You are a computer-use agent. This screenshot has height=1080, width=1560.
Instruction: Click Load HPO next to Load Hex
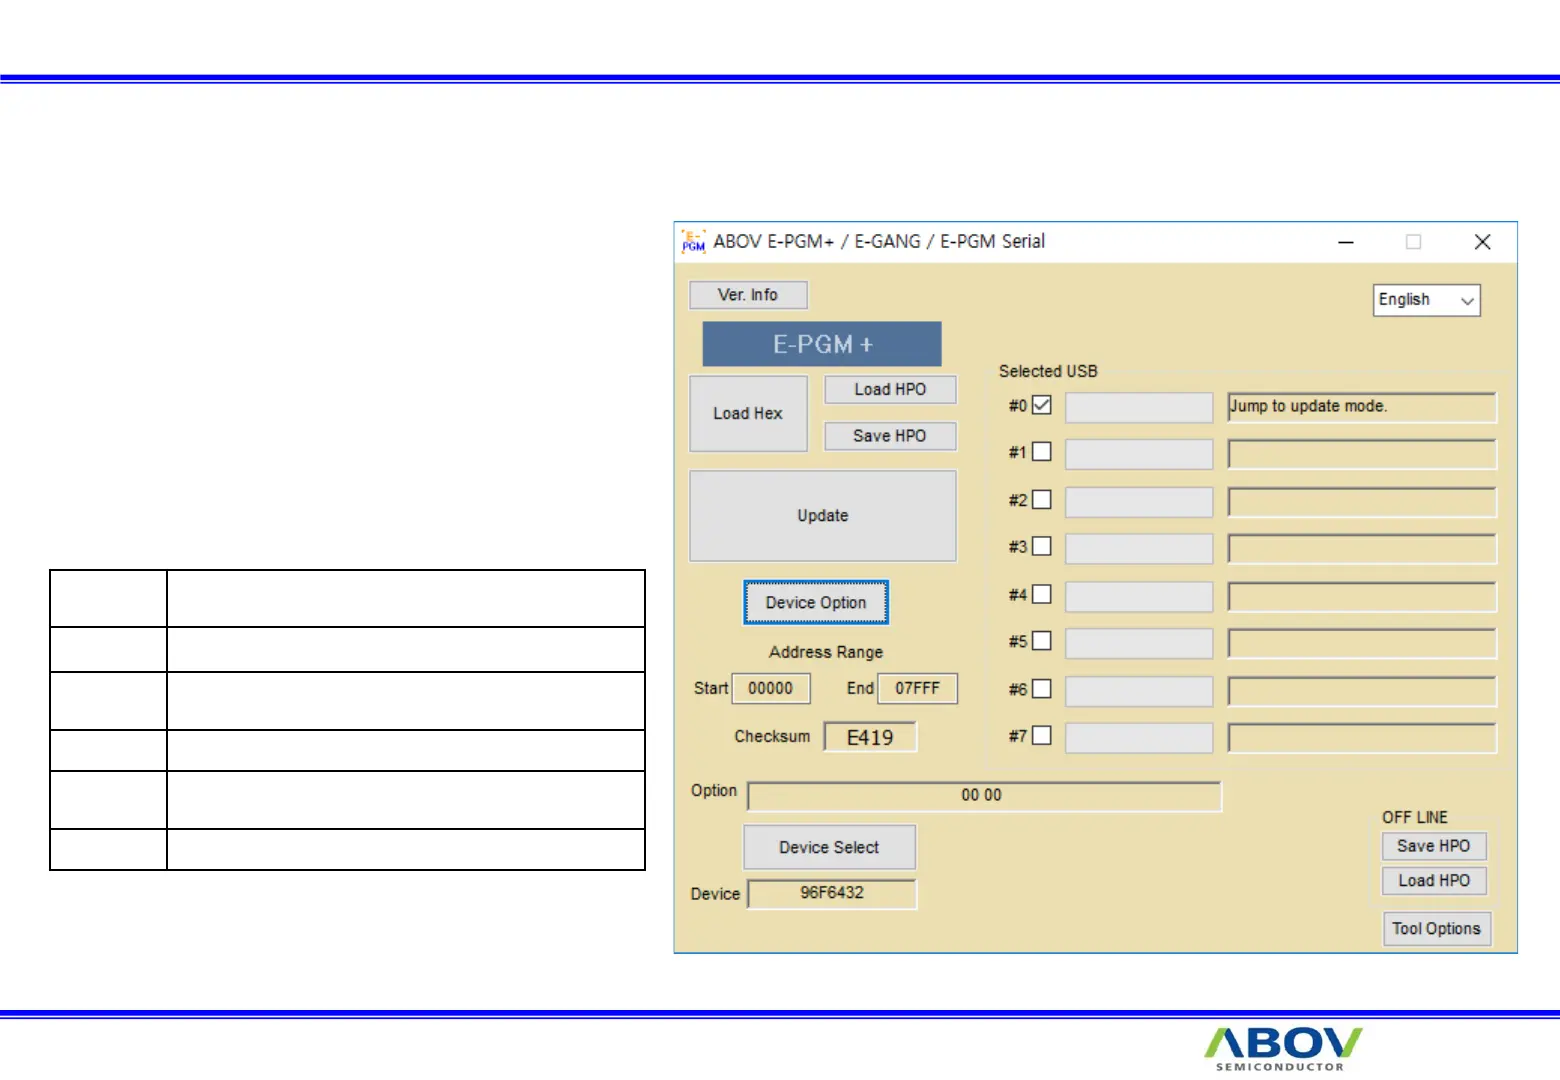[890, 390]
